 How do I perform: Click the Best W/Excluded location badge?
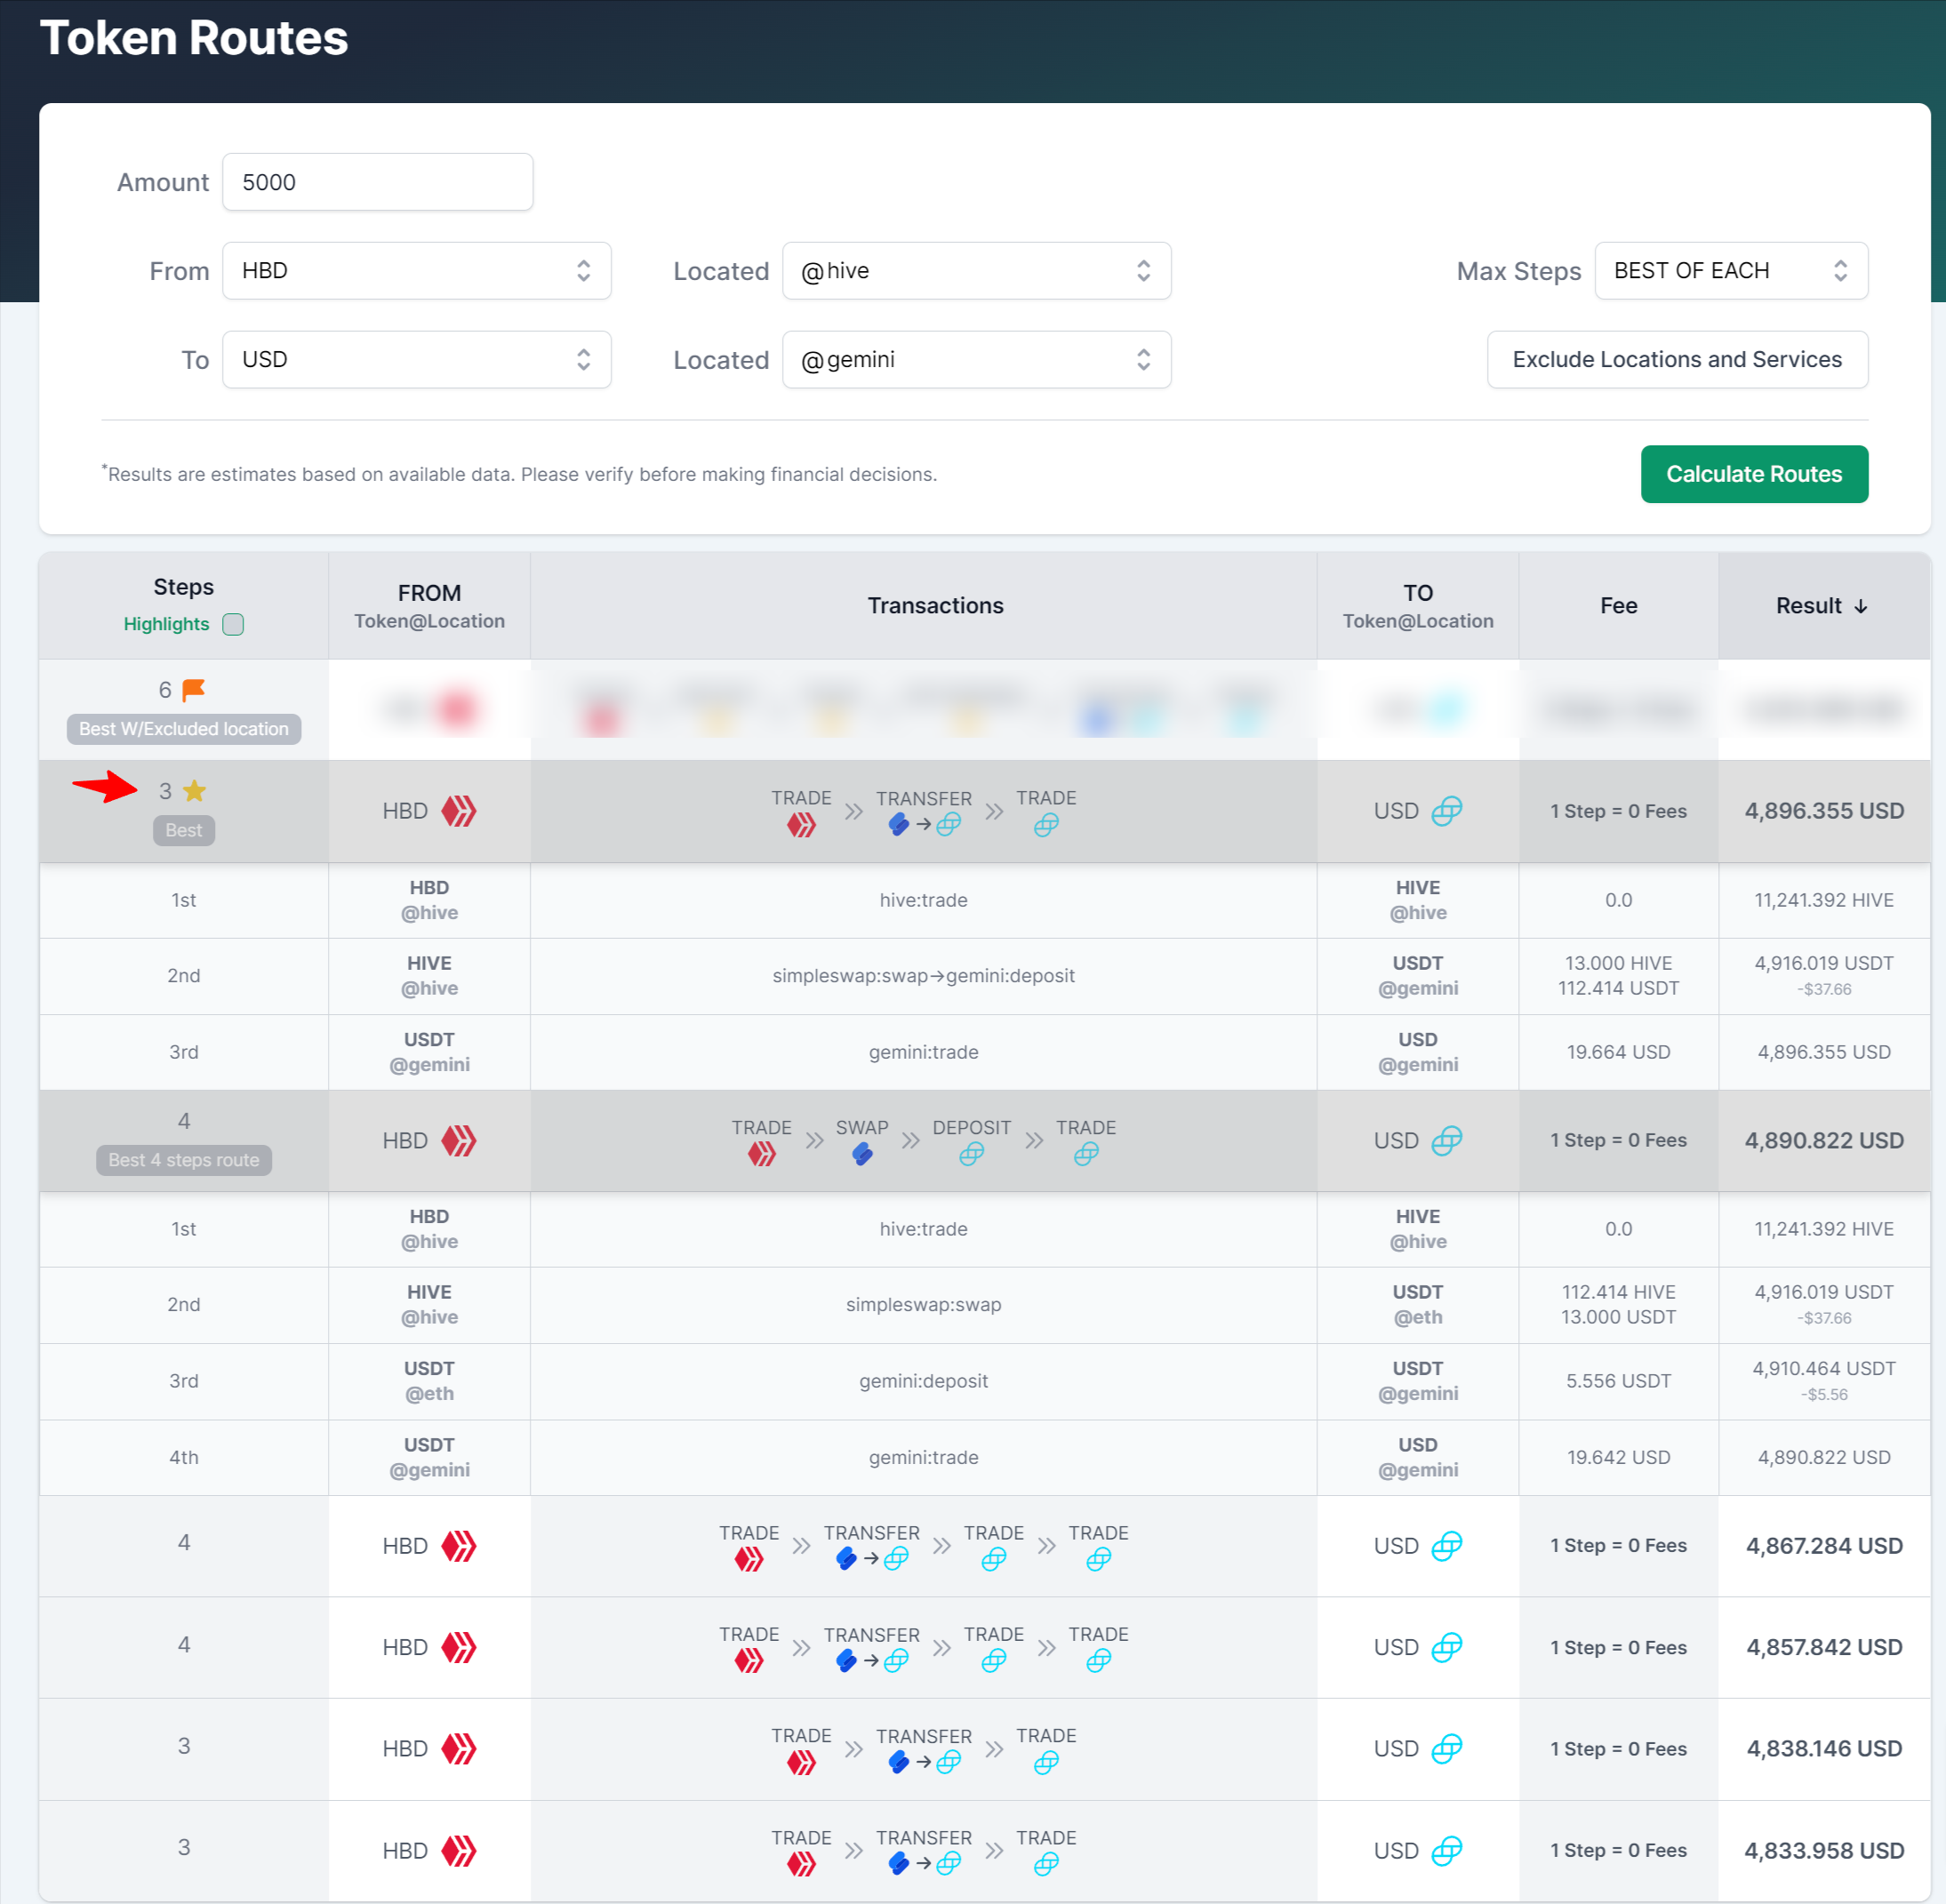[184, 729]
